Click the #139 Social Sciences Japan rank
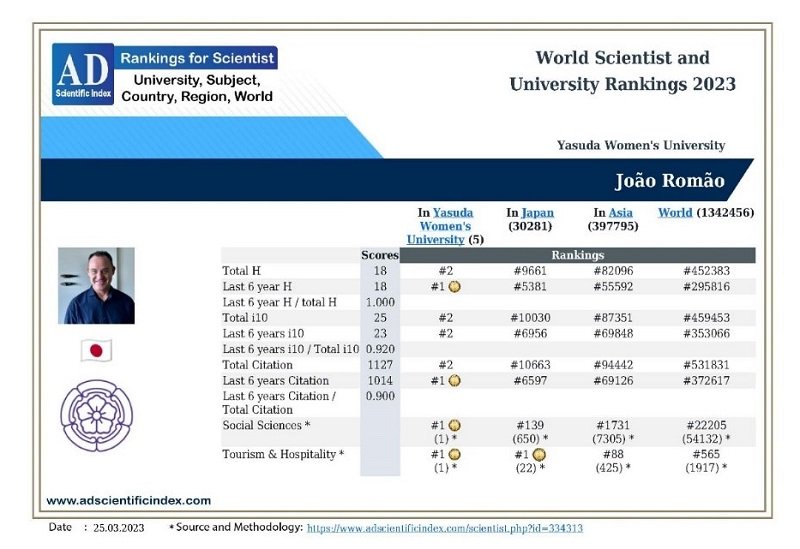Viewport: 800px width, 549px height. (x=530, y=426)
